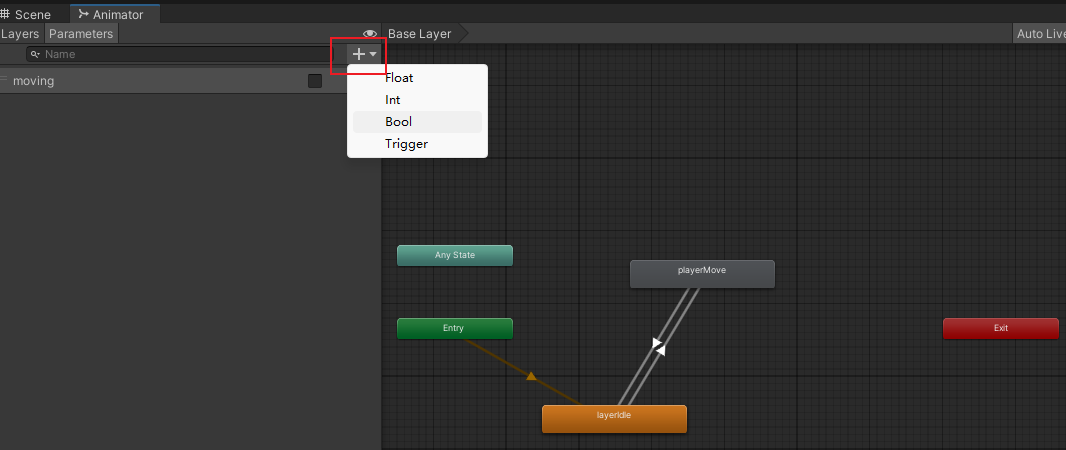Select the red Exit node
Image resolution: width=1066 pixels, height=450 pixels.
click(1000, 328)
